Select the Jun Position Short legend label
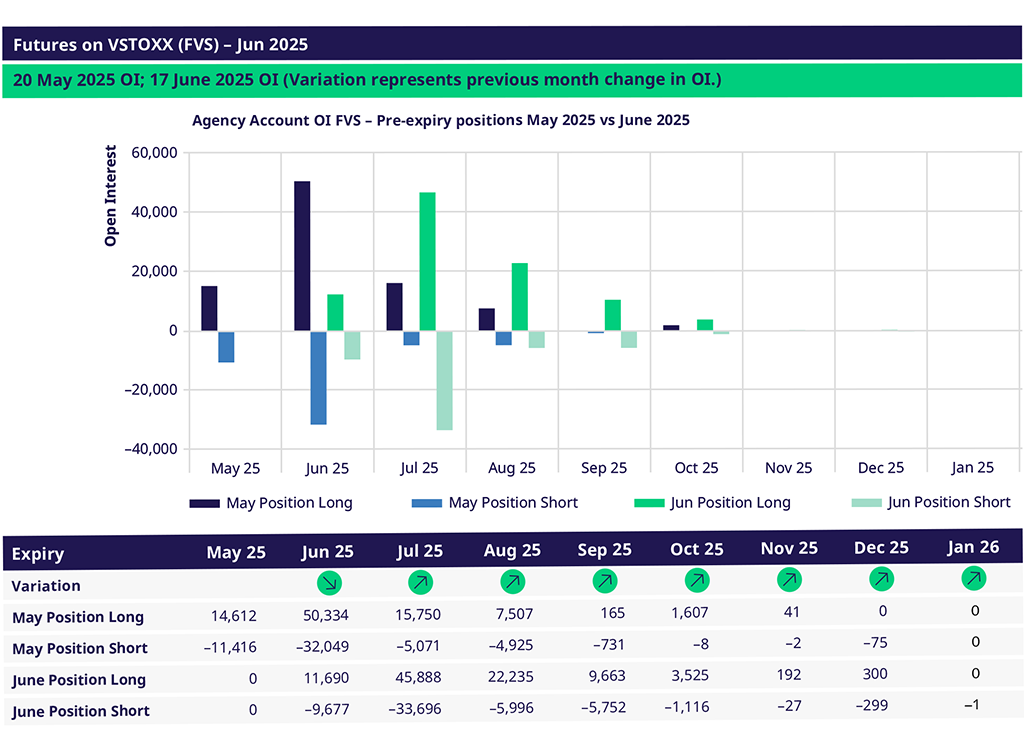This screenshot has width=1024, height=750. coord(949,502)
